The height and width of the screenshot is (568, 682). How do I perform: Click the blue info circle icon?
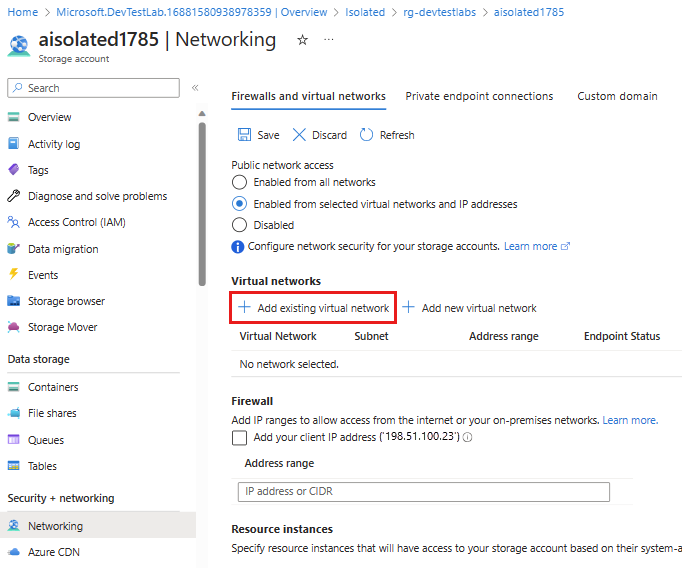coord(237,247)
